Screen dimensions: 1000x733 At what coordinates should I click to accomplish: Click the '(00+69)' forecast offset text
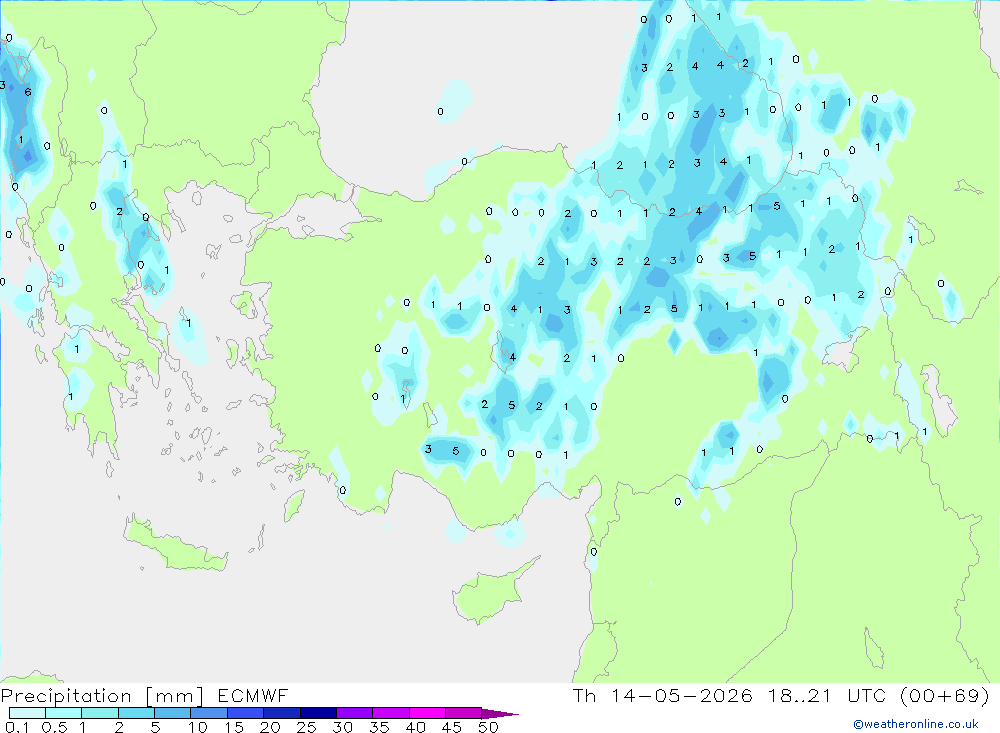pos(945,696)
